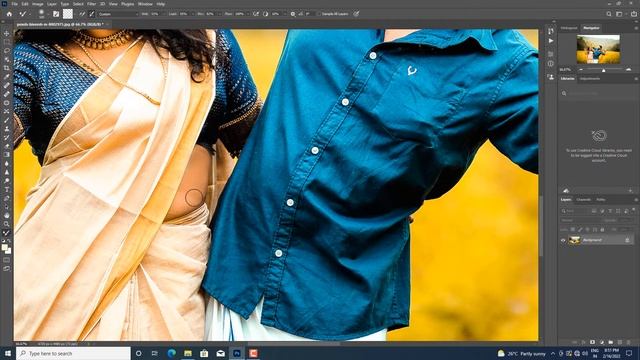640x360 pixels.
Task: Open Layers panel flyout menu
Action: point(636,200)
